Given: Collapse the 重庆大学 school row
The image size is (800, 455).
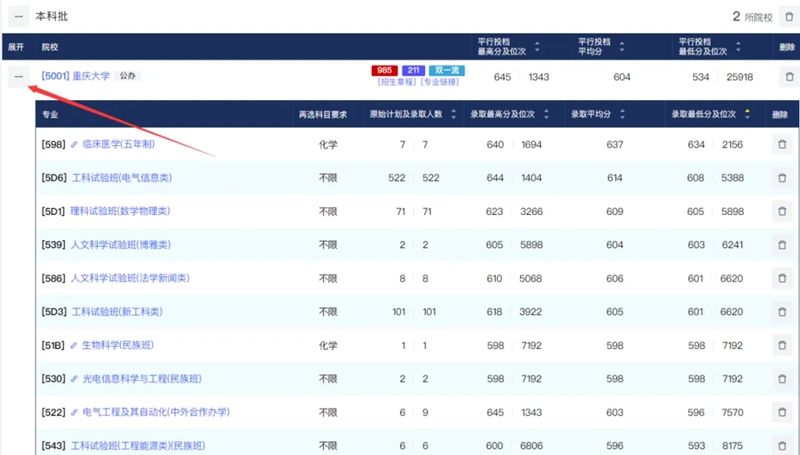Looking at the screenshot, I should click(18, 77).
